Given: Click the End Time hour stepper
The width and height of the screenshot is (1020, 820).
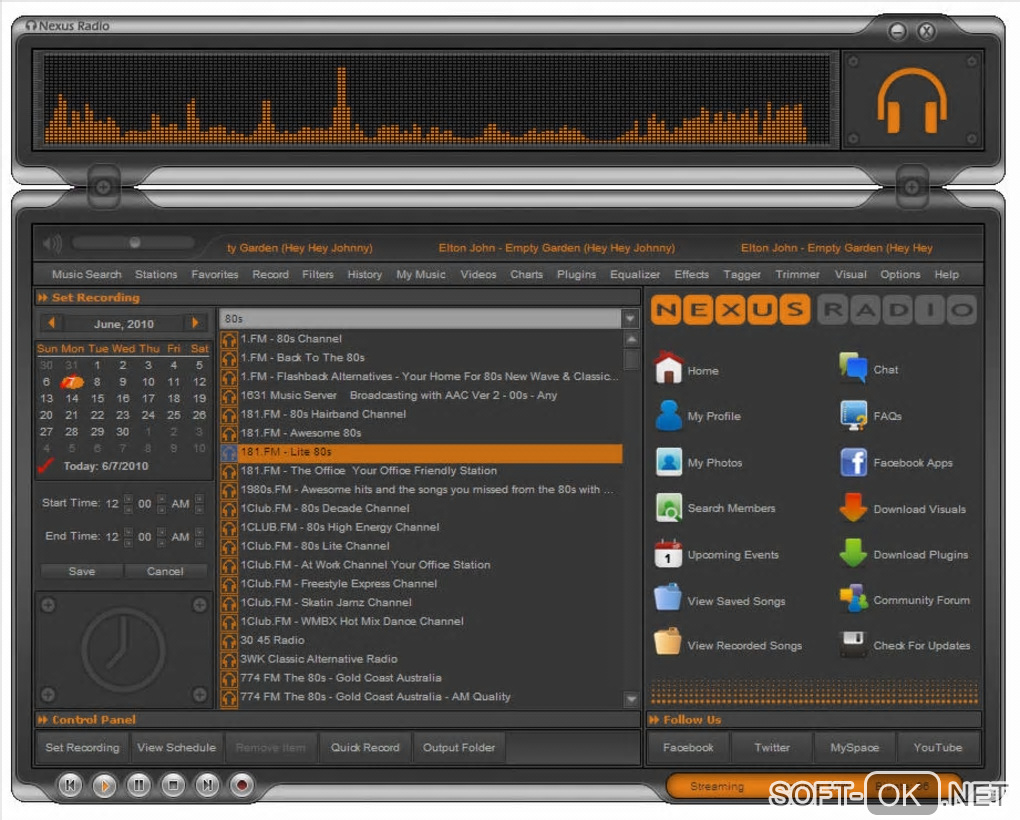Looking at the screenshot, I should tap(128, 536).
